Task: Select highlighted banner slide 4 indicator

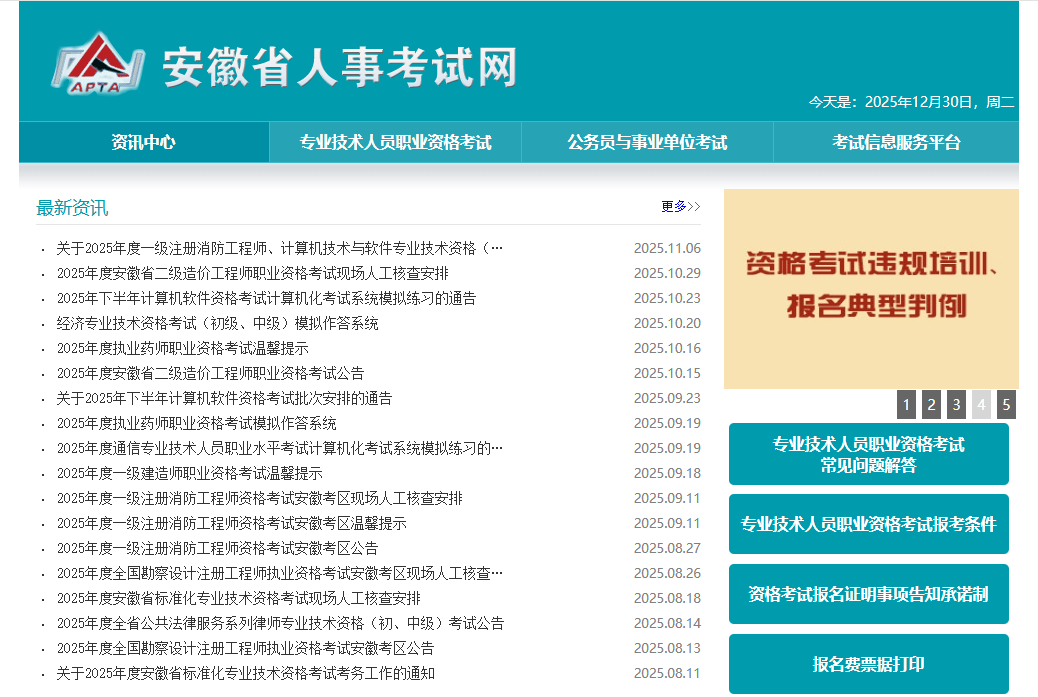Action: click(x=981, y=405)
